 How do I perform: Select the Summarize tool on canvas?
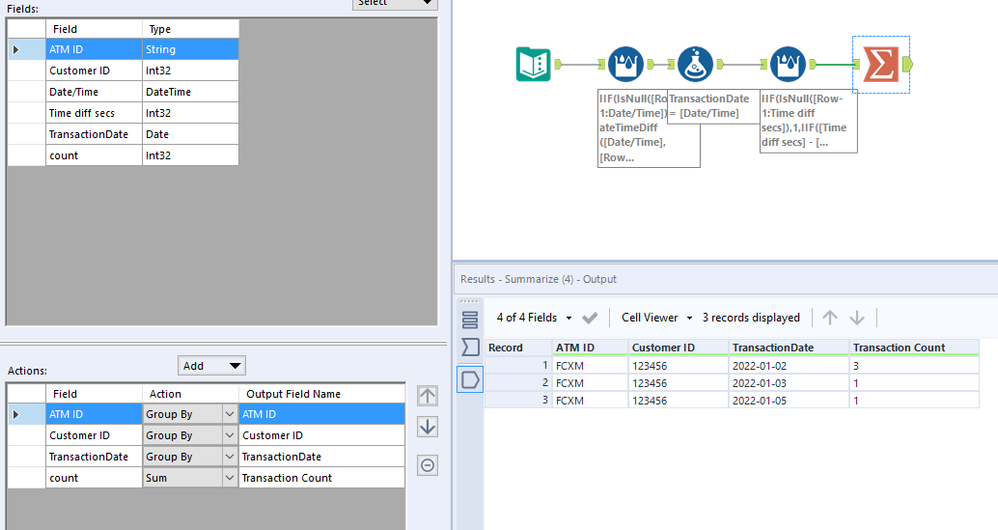[881, 64]
